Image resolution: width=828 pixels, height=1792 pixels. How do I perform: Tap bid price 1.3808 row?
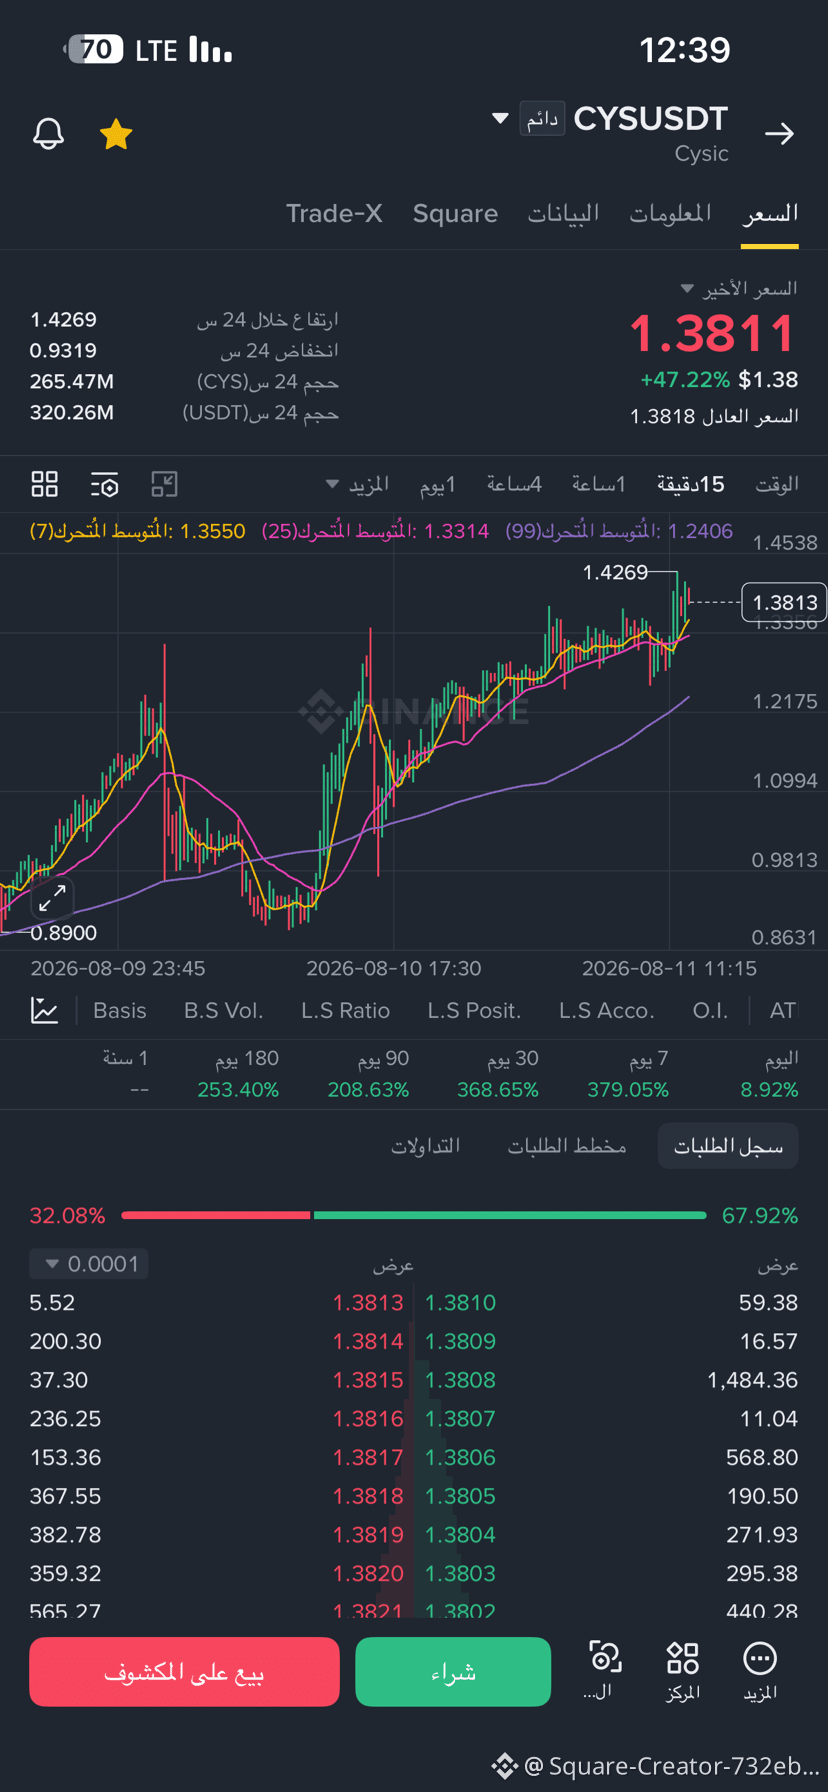pos(460,1380)
